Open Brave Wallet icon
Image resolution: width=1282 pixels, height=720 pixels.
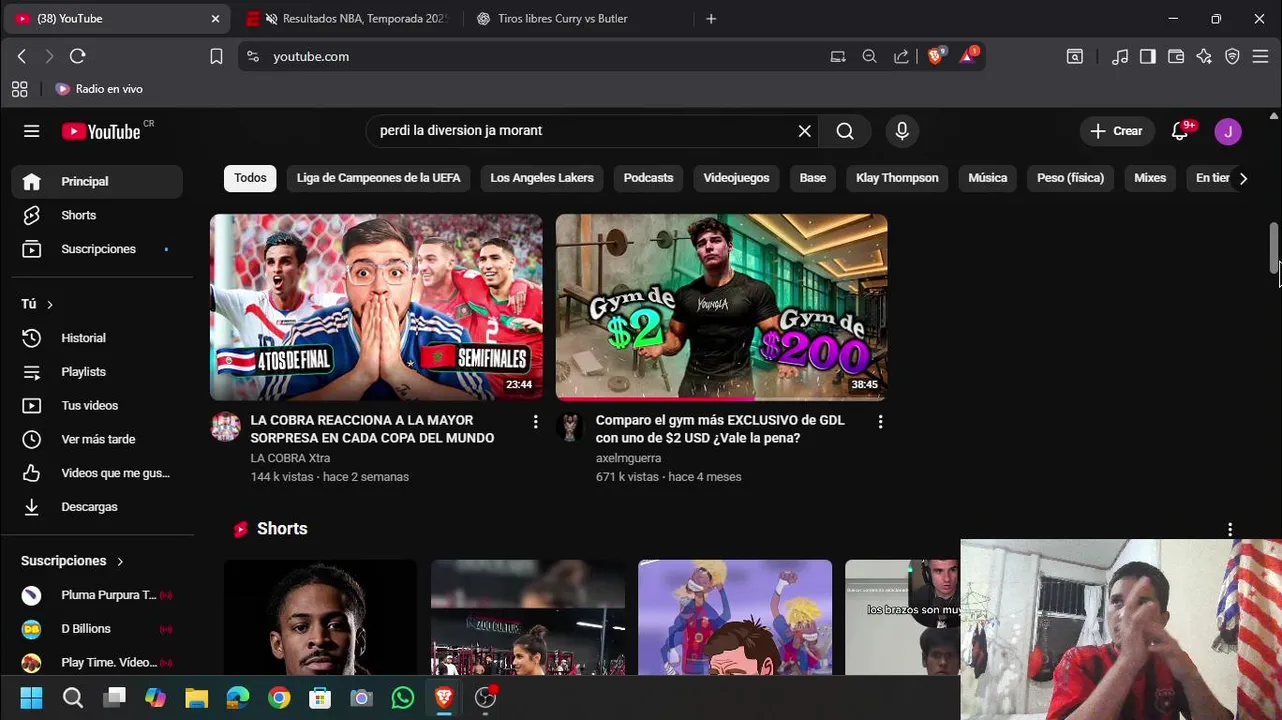(1176, 57)
